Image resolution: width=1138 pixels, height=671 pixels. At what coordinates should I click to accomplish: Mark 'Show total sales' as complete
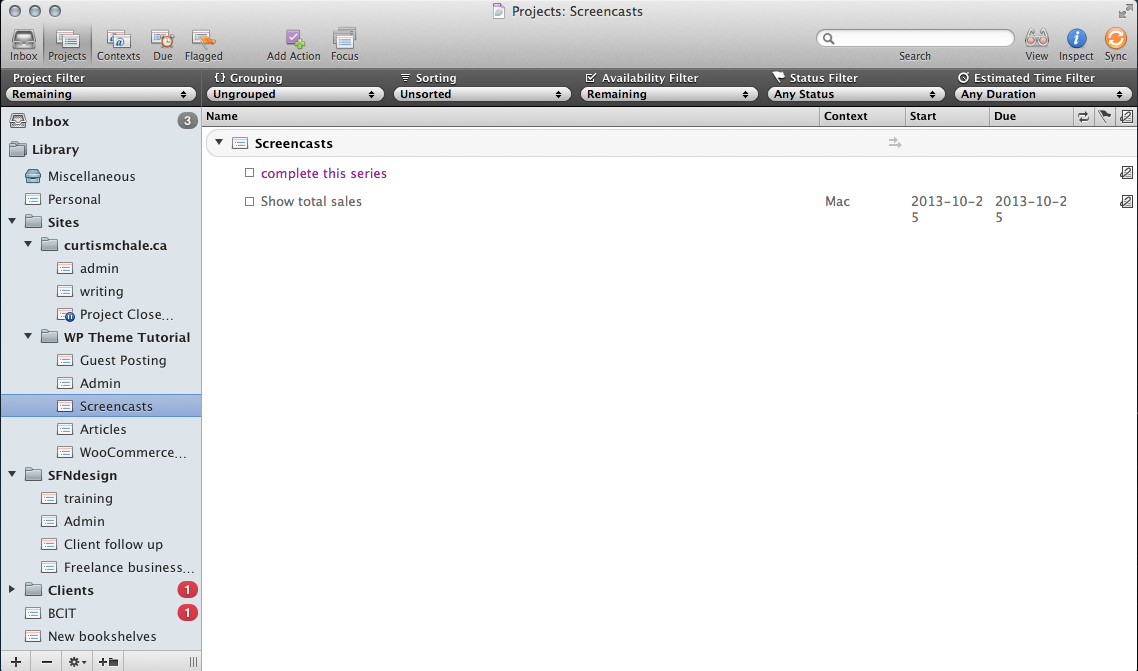(x=249, y=201)
